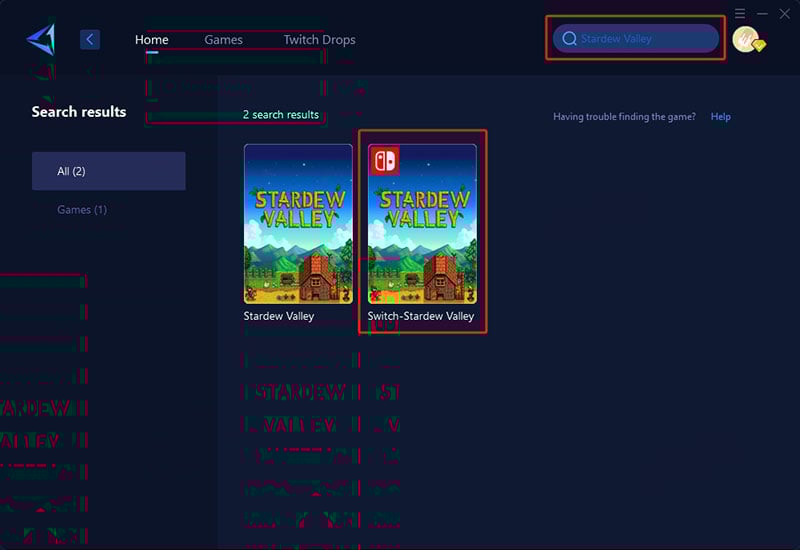
Task: Open the Twitch Drops tab
Action: pyautogui.click(x=319, y=40)
